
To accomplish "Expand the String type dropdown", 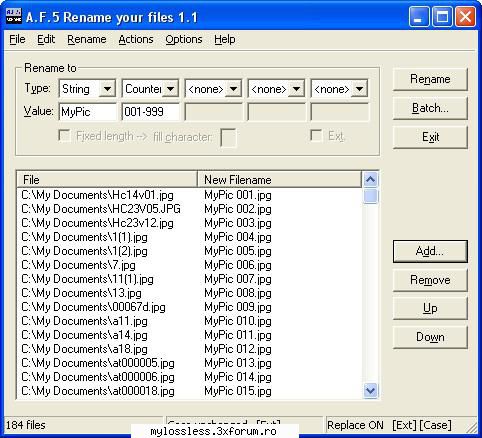I will point(107,89).
